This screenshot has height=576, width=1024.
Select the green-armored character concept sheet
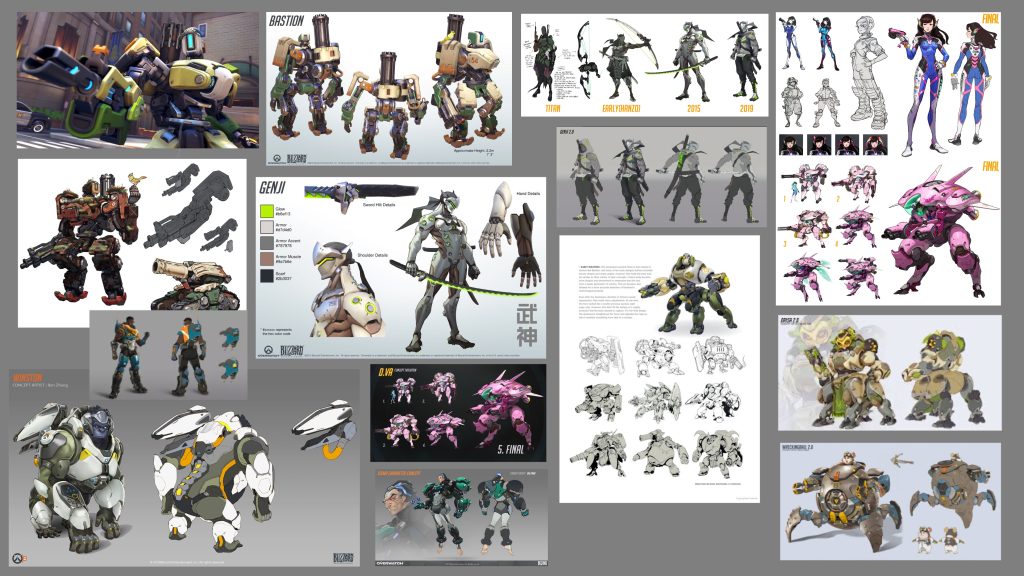click(462, 517)
